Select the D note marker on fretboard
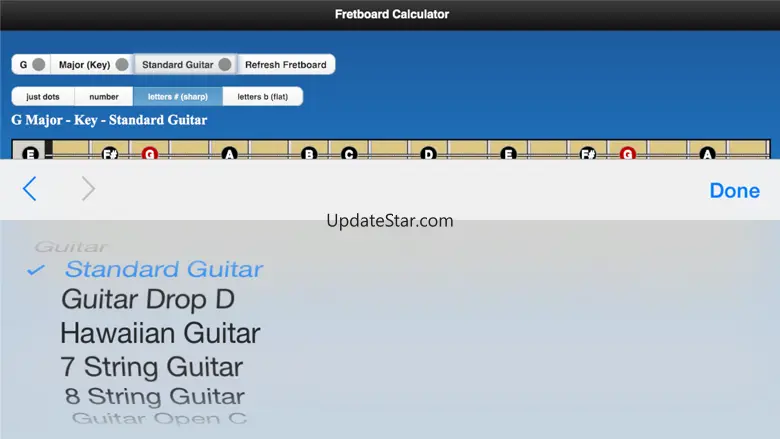The height and width of the screenshot is (439, 780). 428,153
